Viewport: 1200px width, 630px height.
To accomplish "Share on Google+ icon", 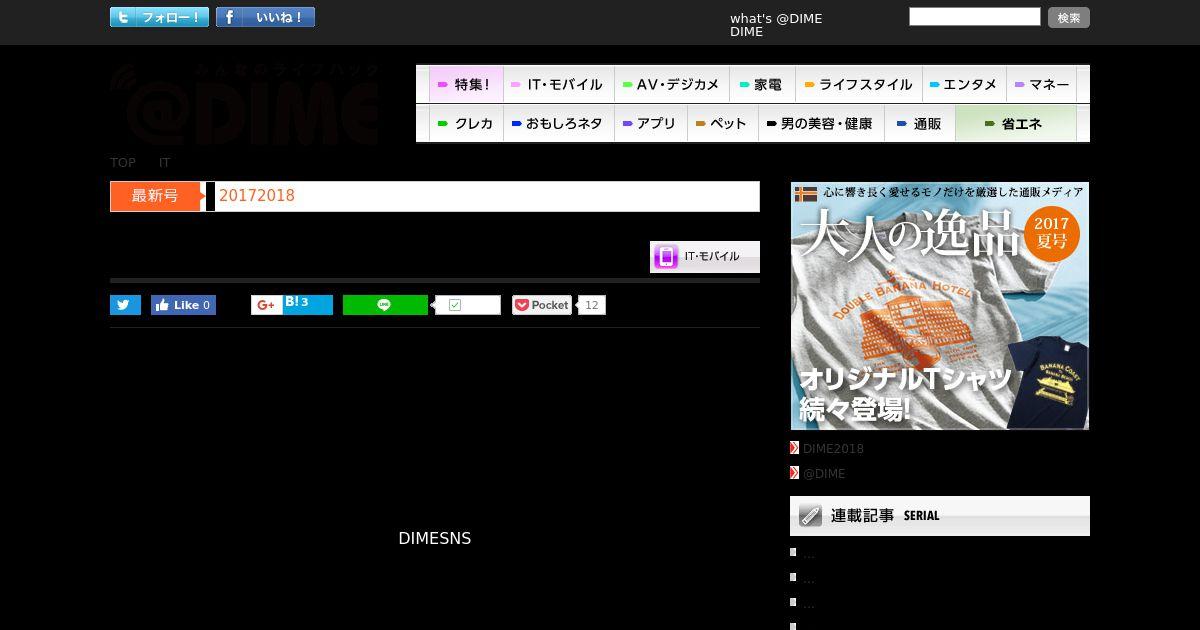I will coord(266,305).
